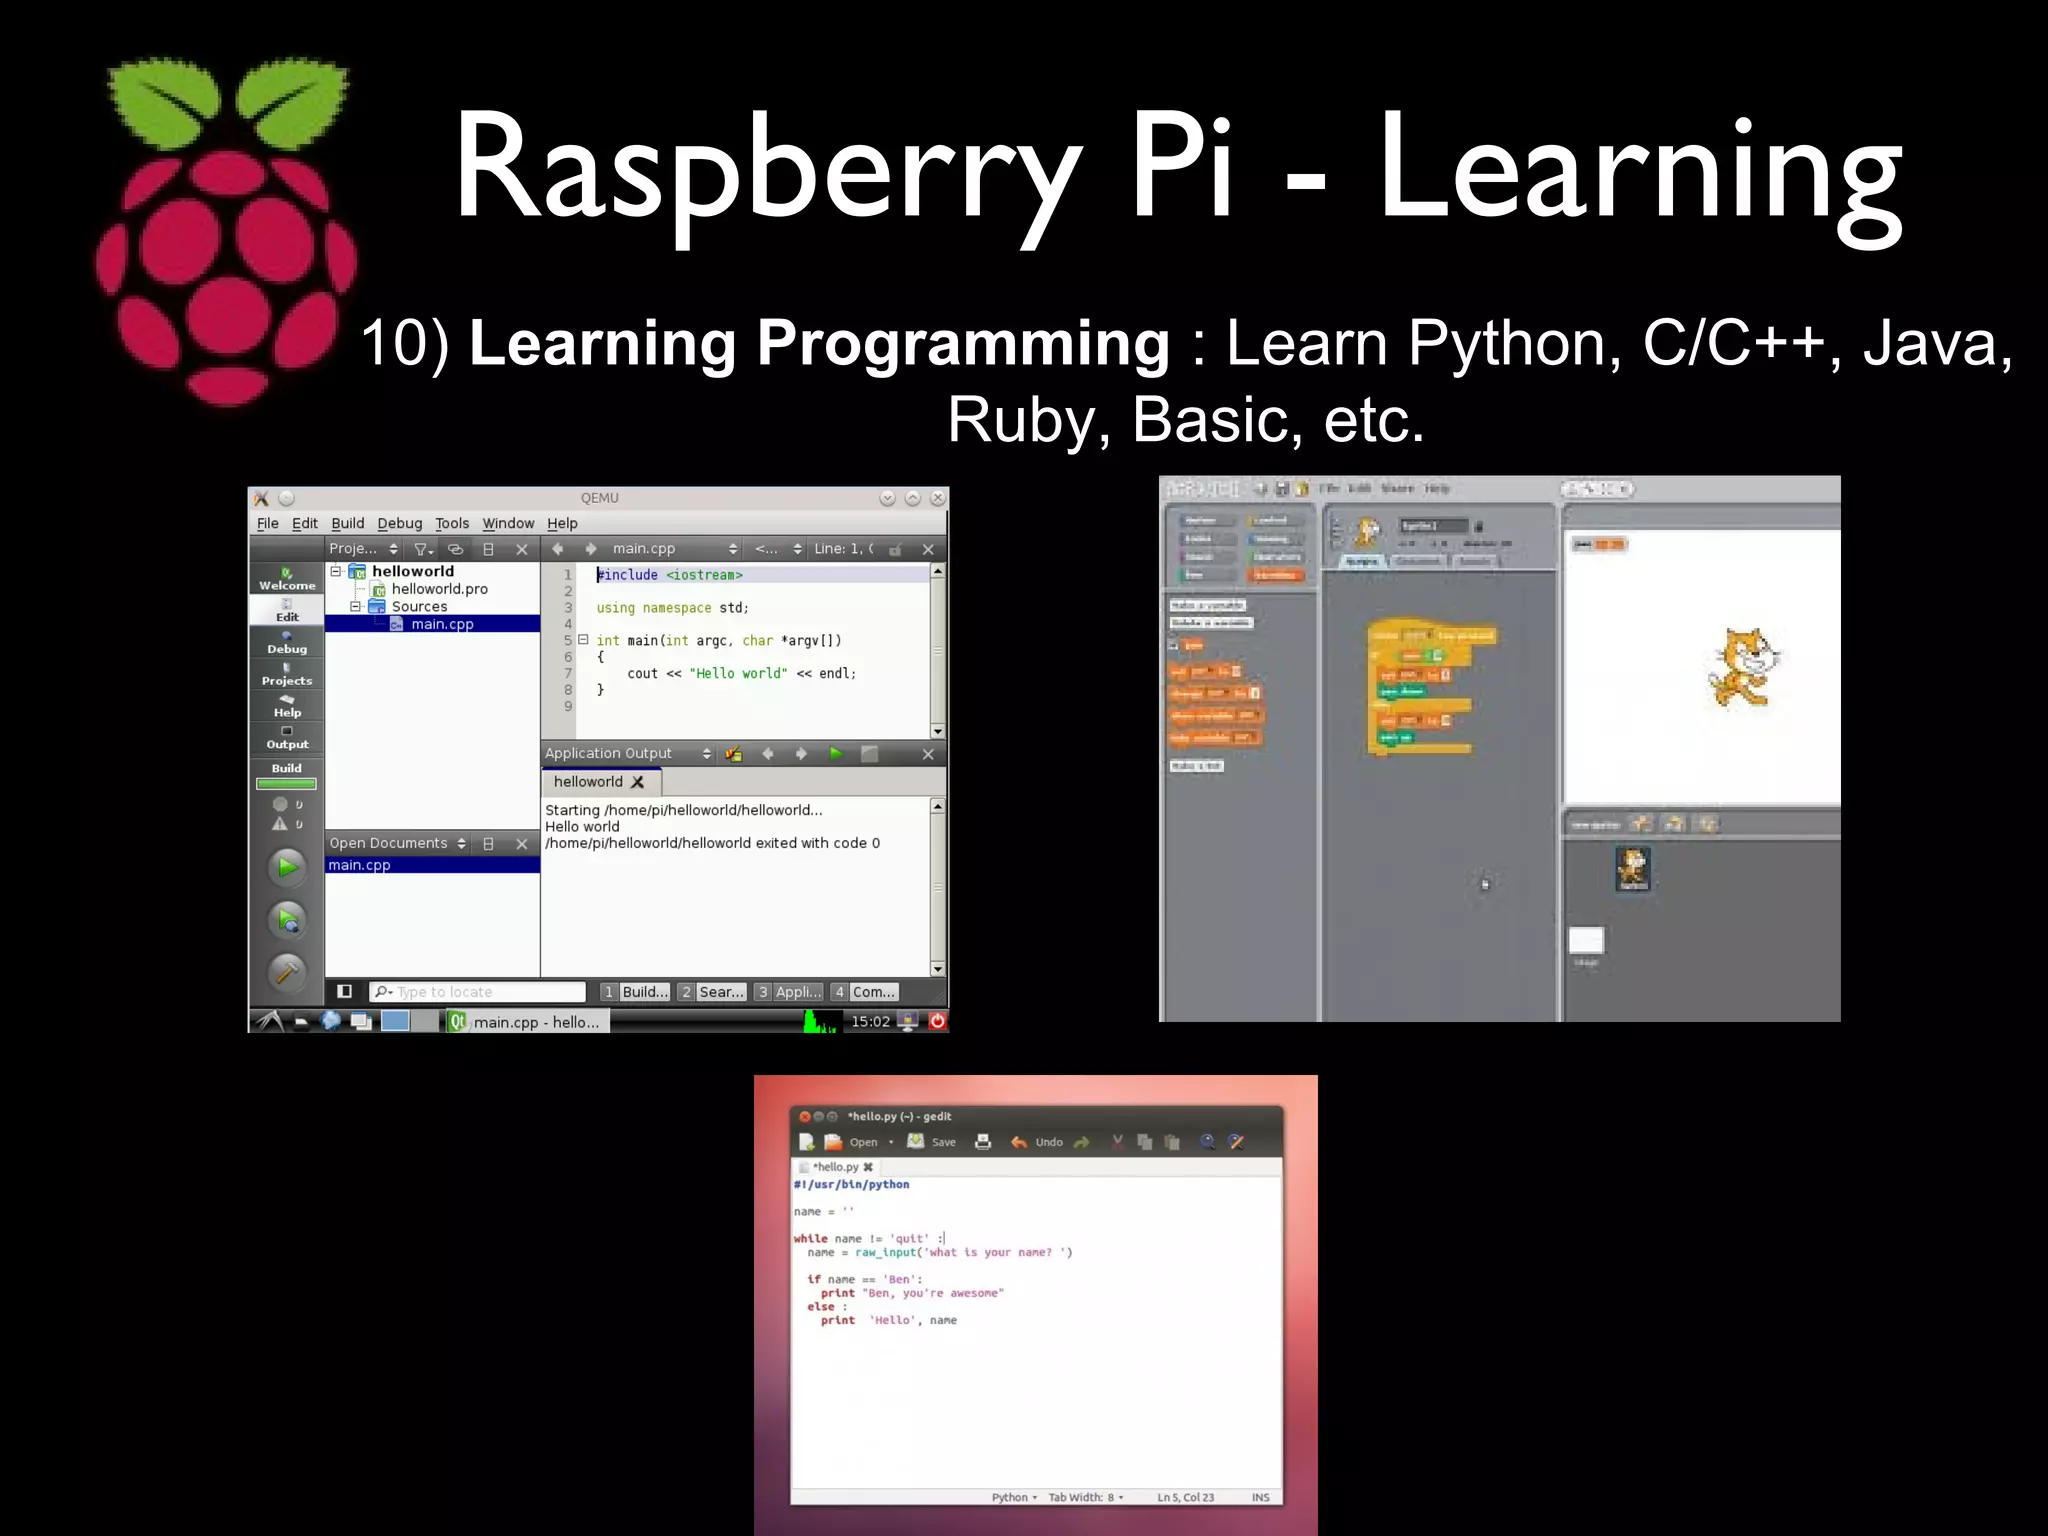Click the New document icon in gedit

(x=807, y=1142)
